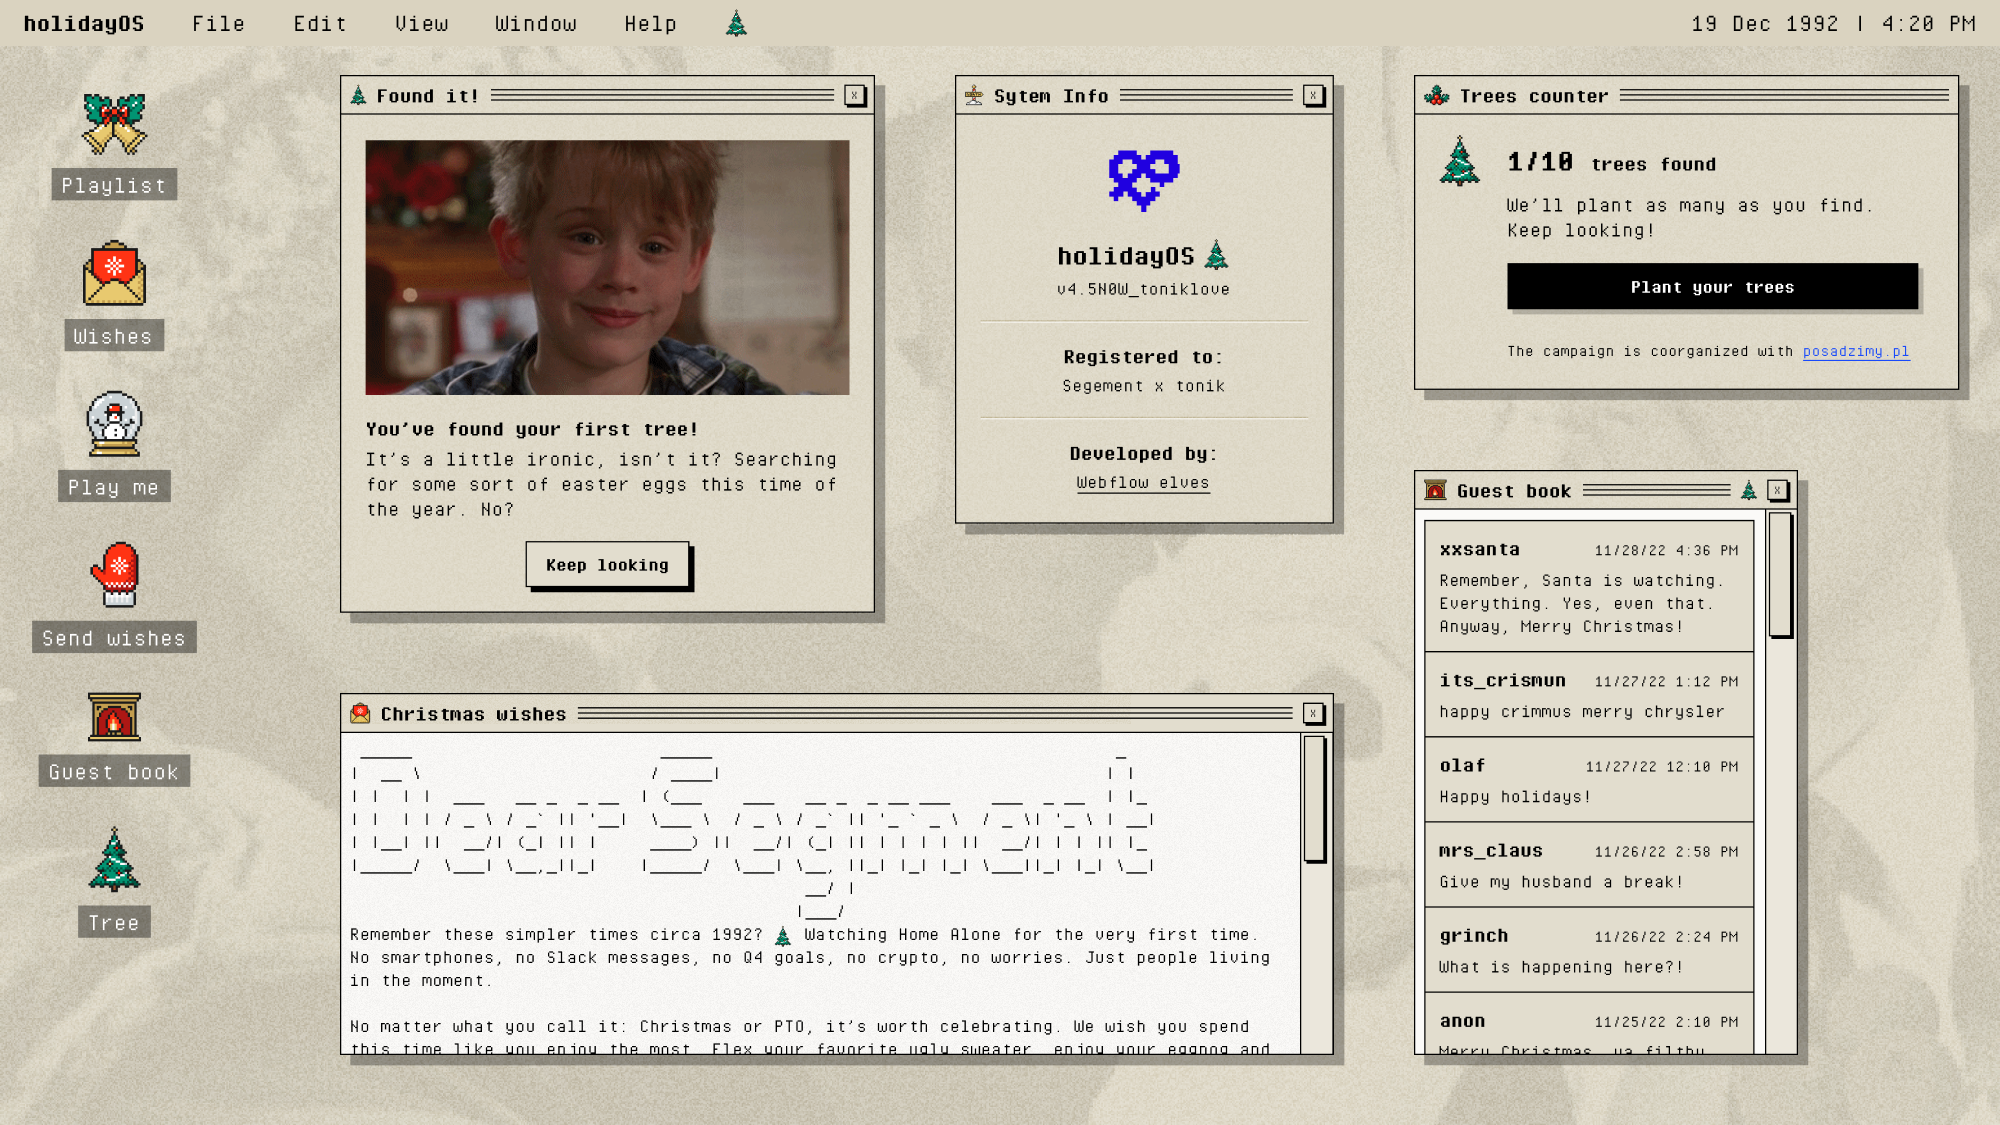Open the Window menu
Screen dimensions: 2000x1125
(536, 24)
